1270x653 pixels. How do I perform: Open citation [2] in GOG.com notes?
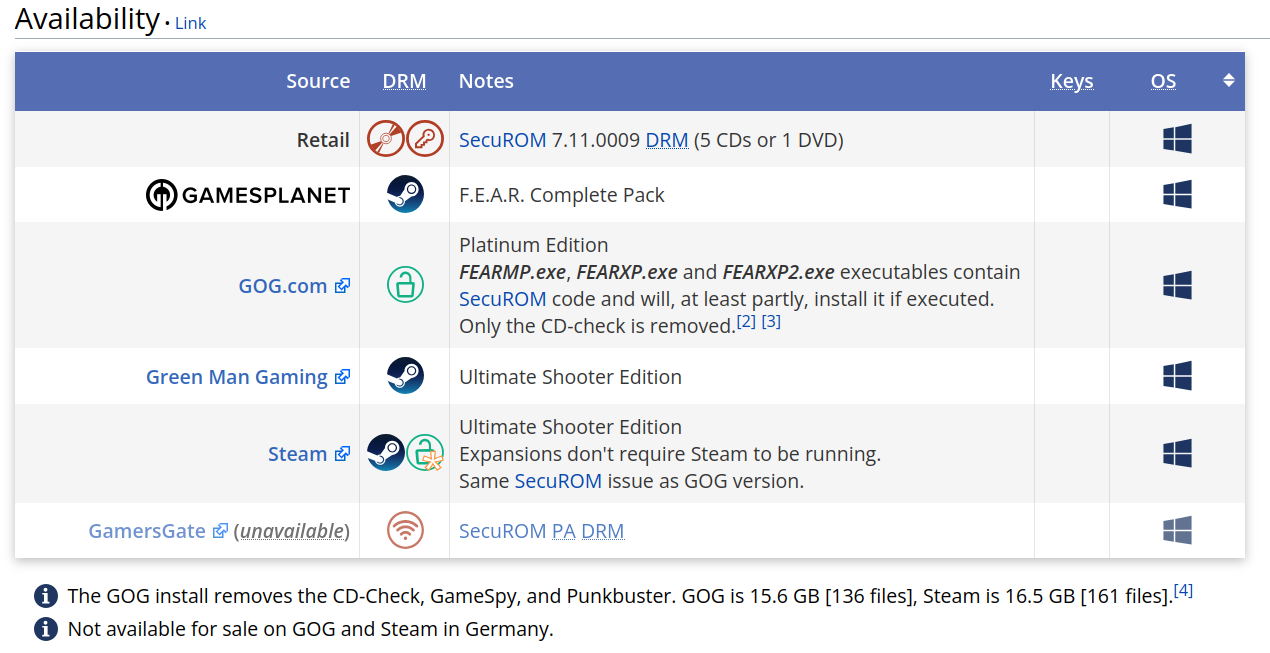point(746,322)
